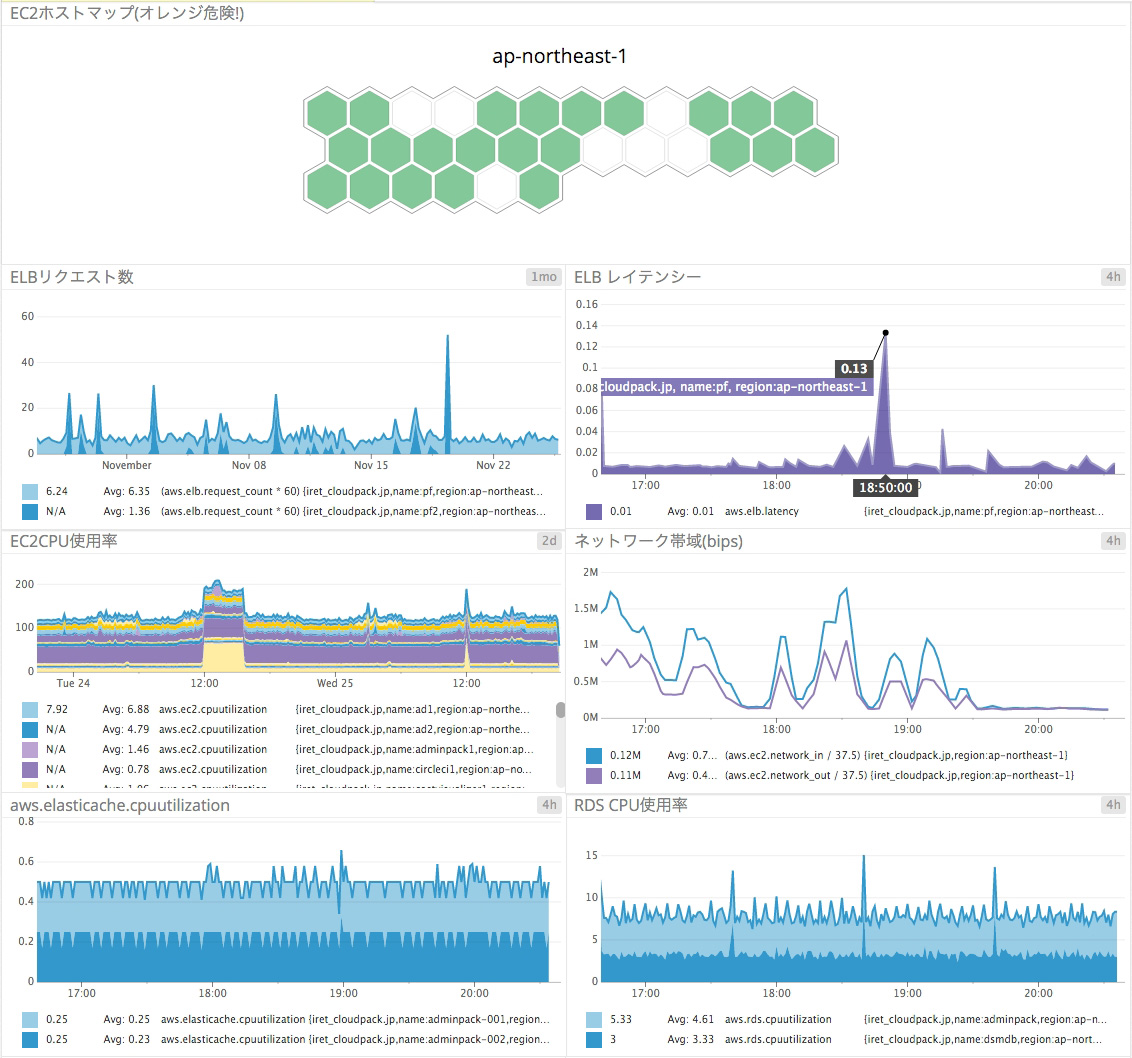Click the 0.13 peak point on latency graph
The image size is (1132, 1058).
pos(885,332)
